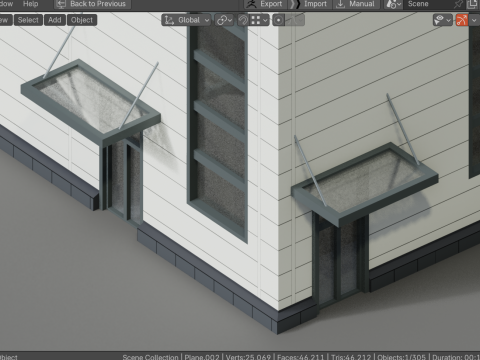Click the Objects:1/305 status entry

[401, 357]
